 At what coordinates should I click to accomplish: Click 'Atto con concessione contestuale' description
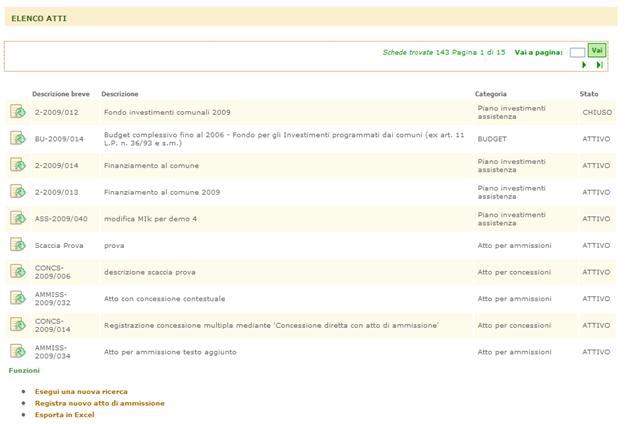click(165, 299)
